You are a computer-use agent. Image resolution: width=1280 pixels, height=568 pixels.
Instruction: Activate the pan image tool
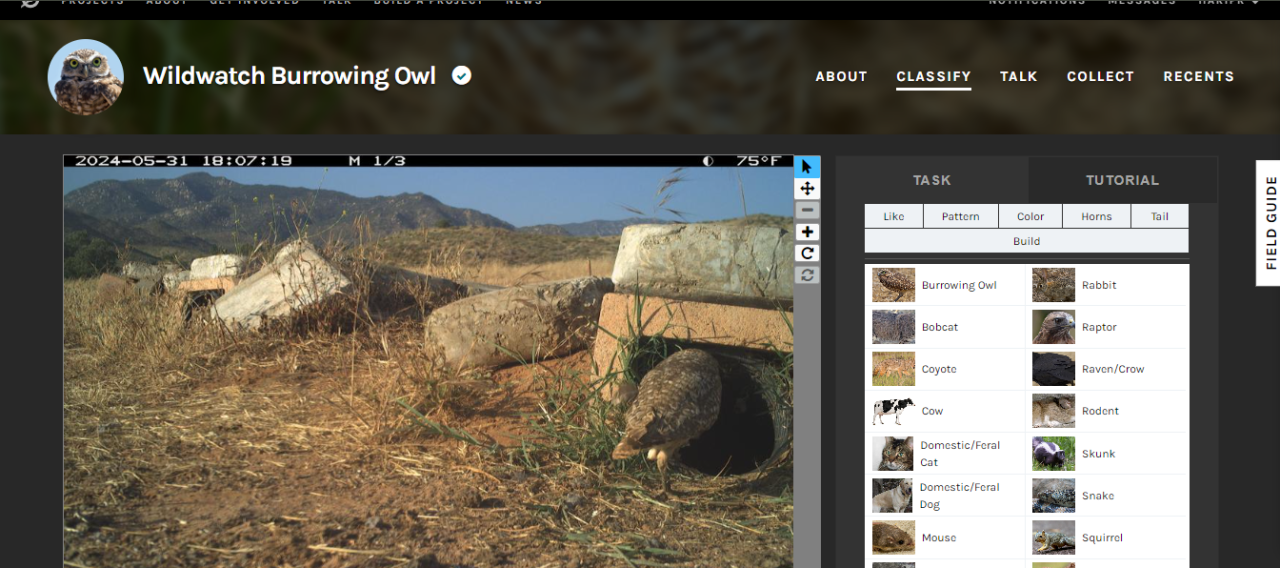(807, 188)
